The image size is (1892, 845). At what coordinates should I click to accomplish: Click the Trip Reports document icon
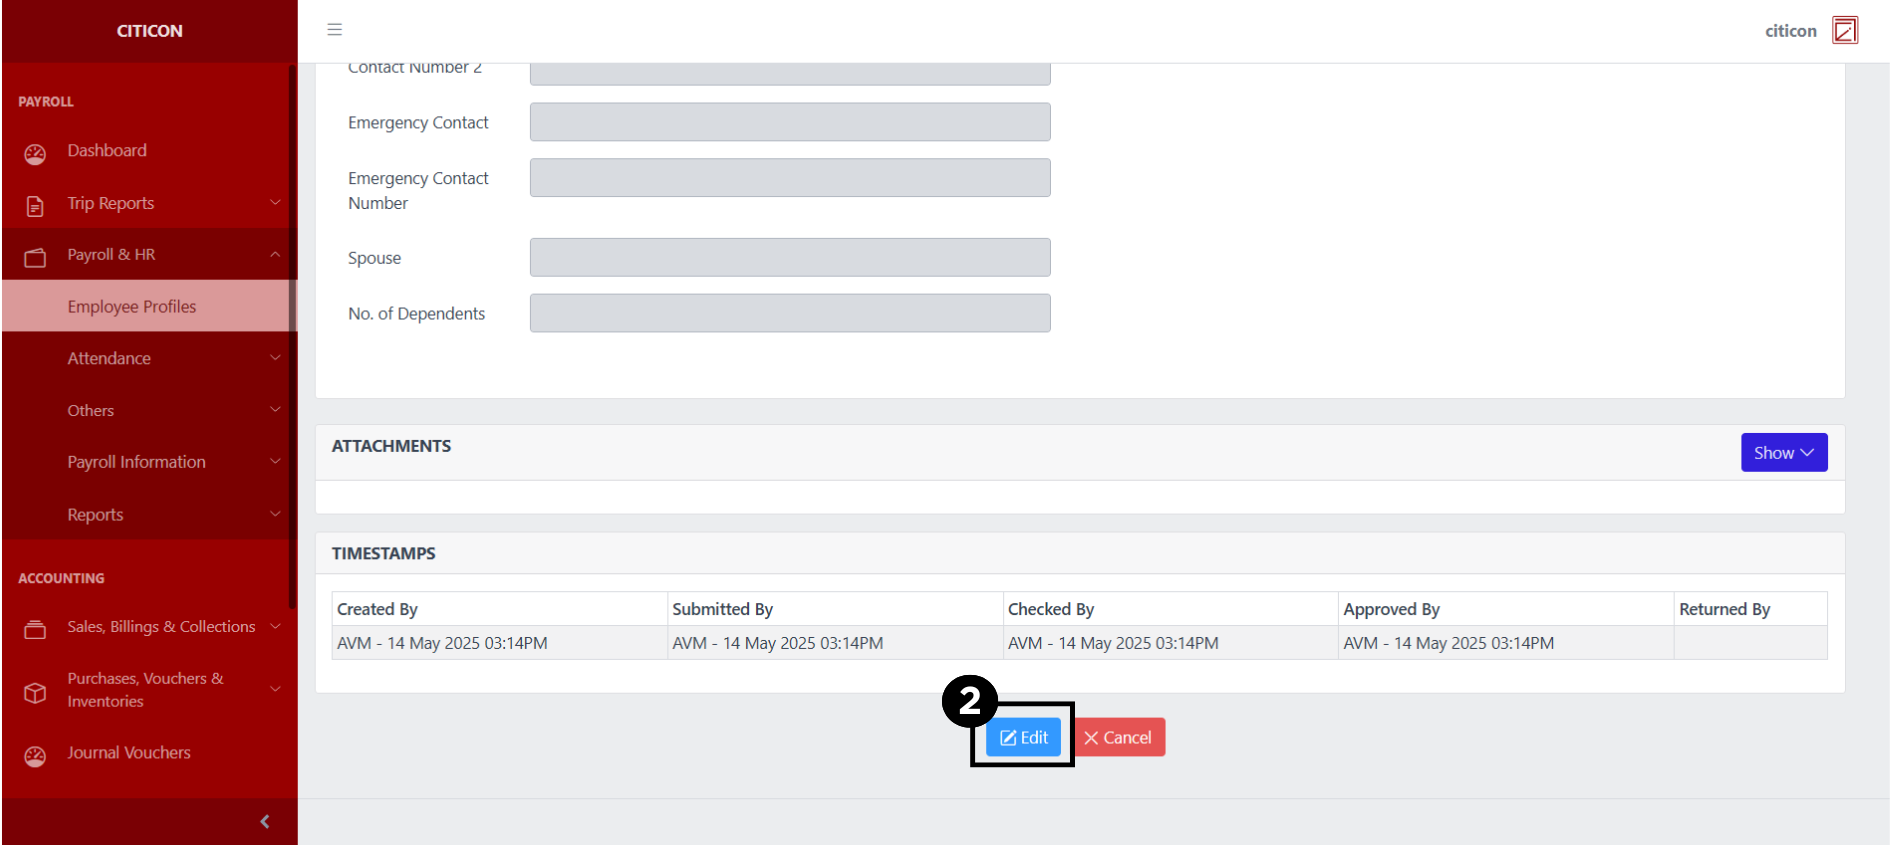click(35, 206)
